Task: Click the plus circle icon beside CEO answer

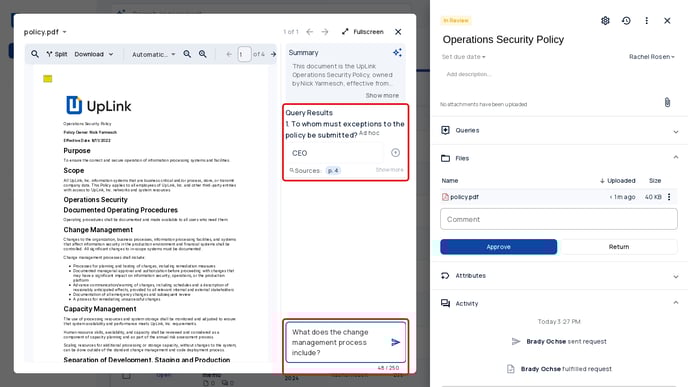Action: tap(395, 153)
